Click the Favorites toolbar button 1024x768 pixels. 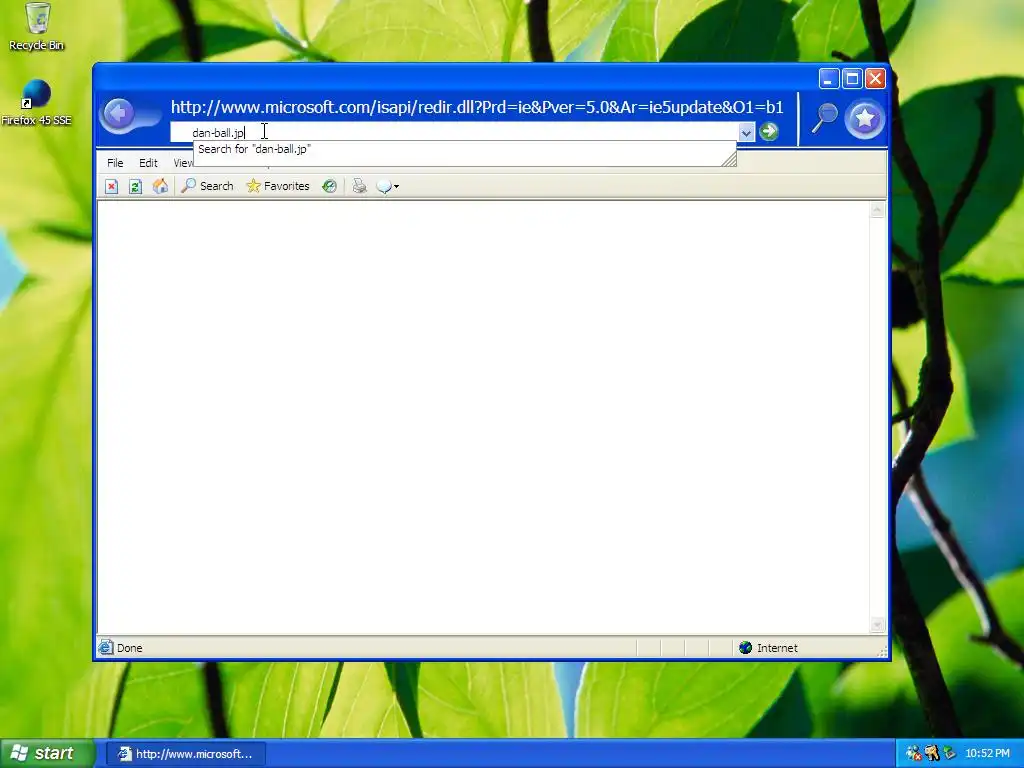click(x=278, y=187)
